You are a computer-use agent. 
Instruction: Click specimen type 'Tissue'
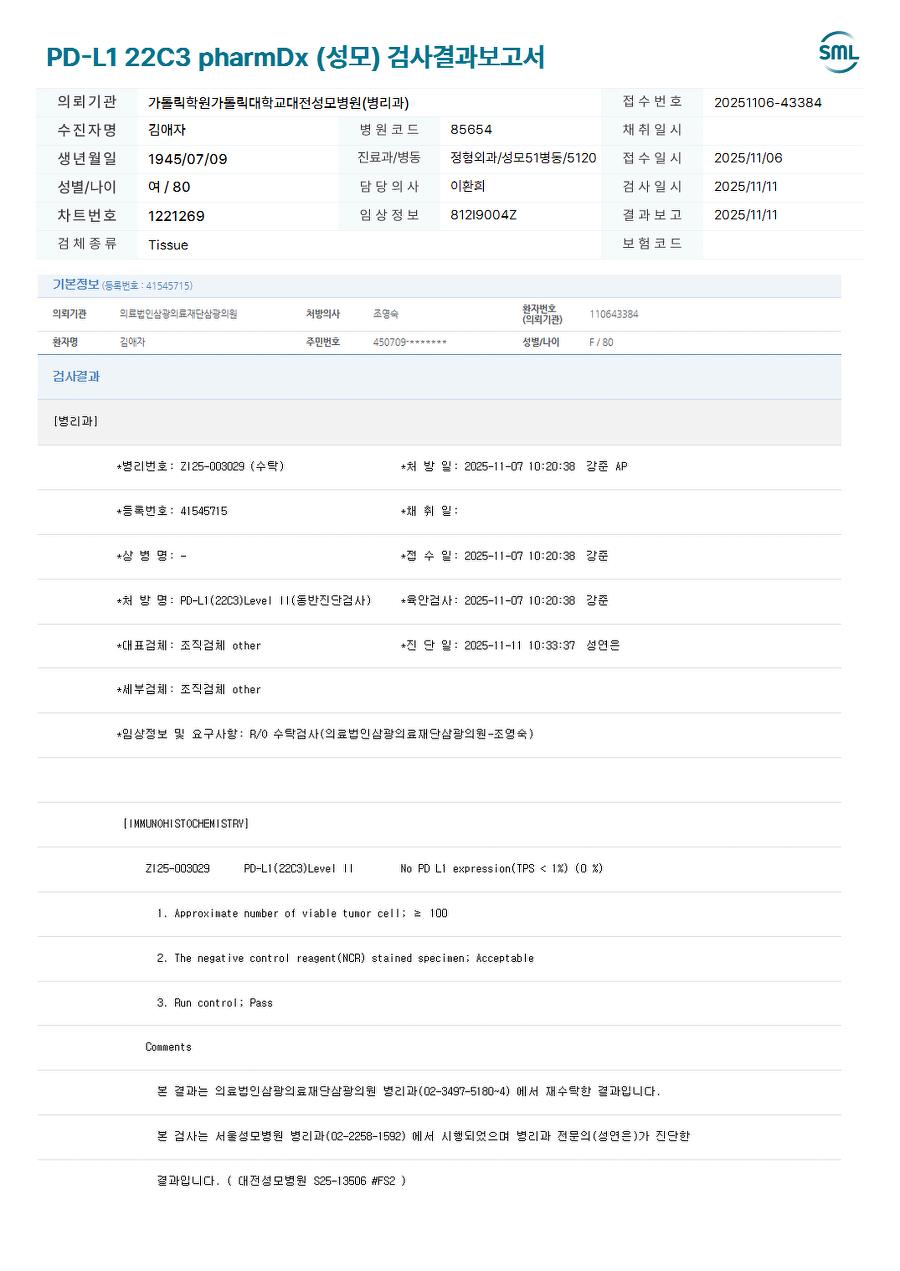click(168, 245)
